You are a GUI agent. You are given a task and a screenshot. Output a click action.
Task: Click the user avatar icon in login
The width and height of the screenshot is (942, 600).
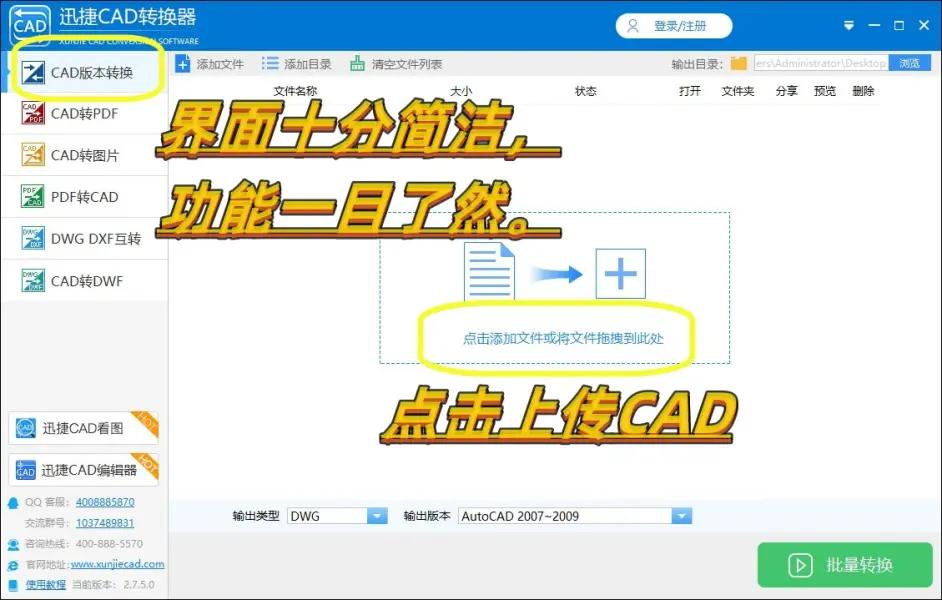(633, 26)
